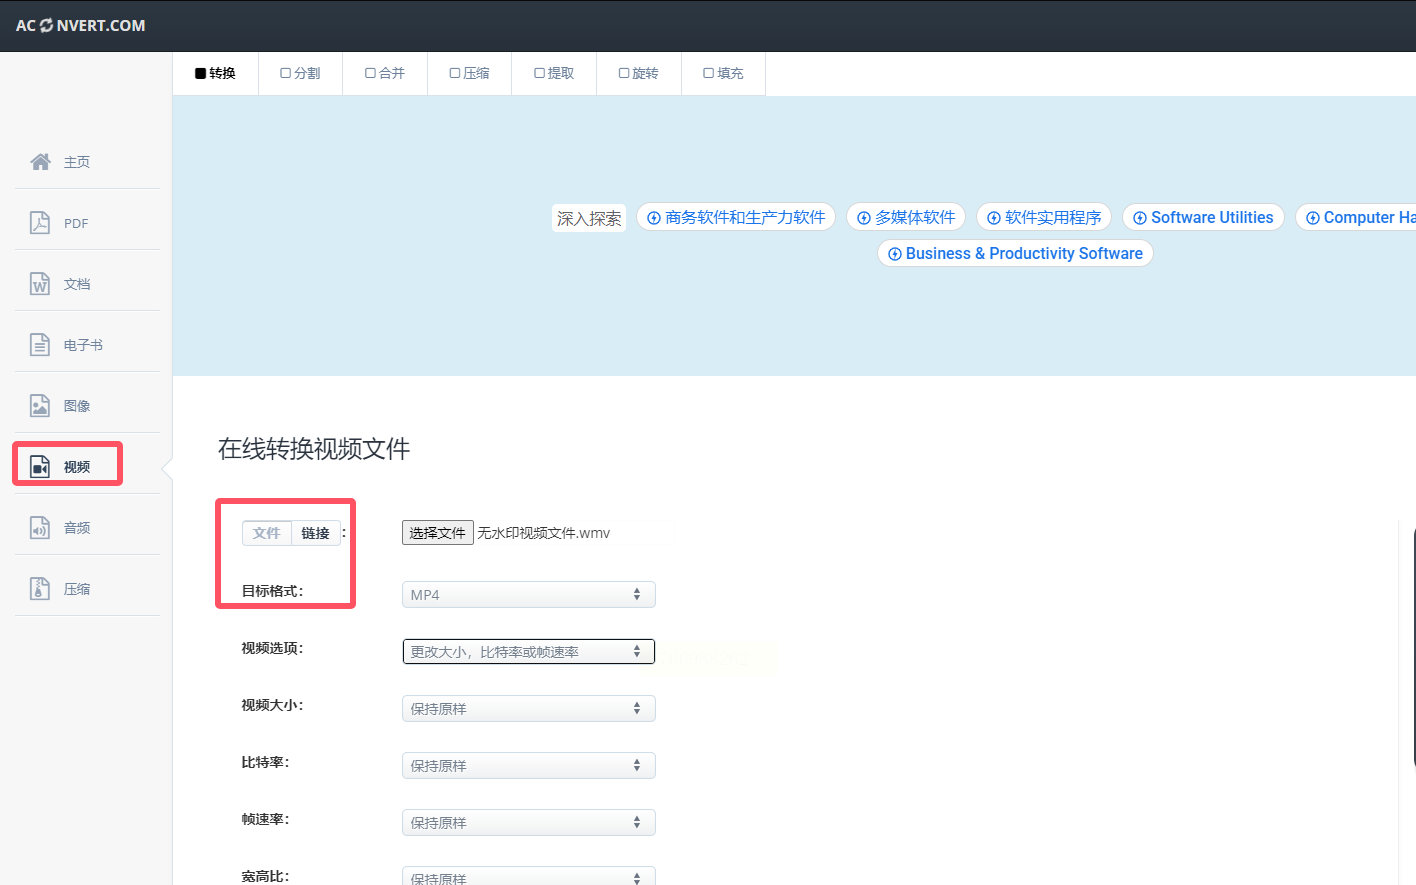Click the home icon in sidebar
Image resolution: width=1416 pixels, height=885 pixels.
(x=40, y=162)
